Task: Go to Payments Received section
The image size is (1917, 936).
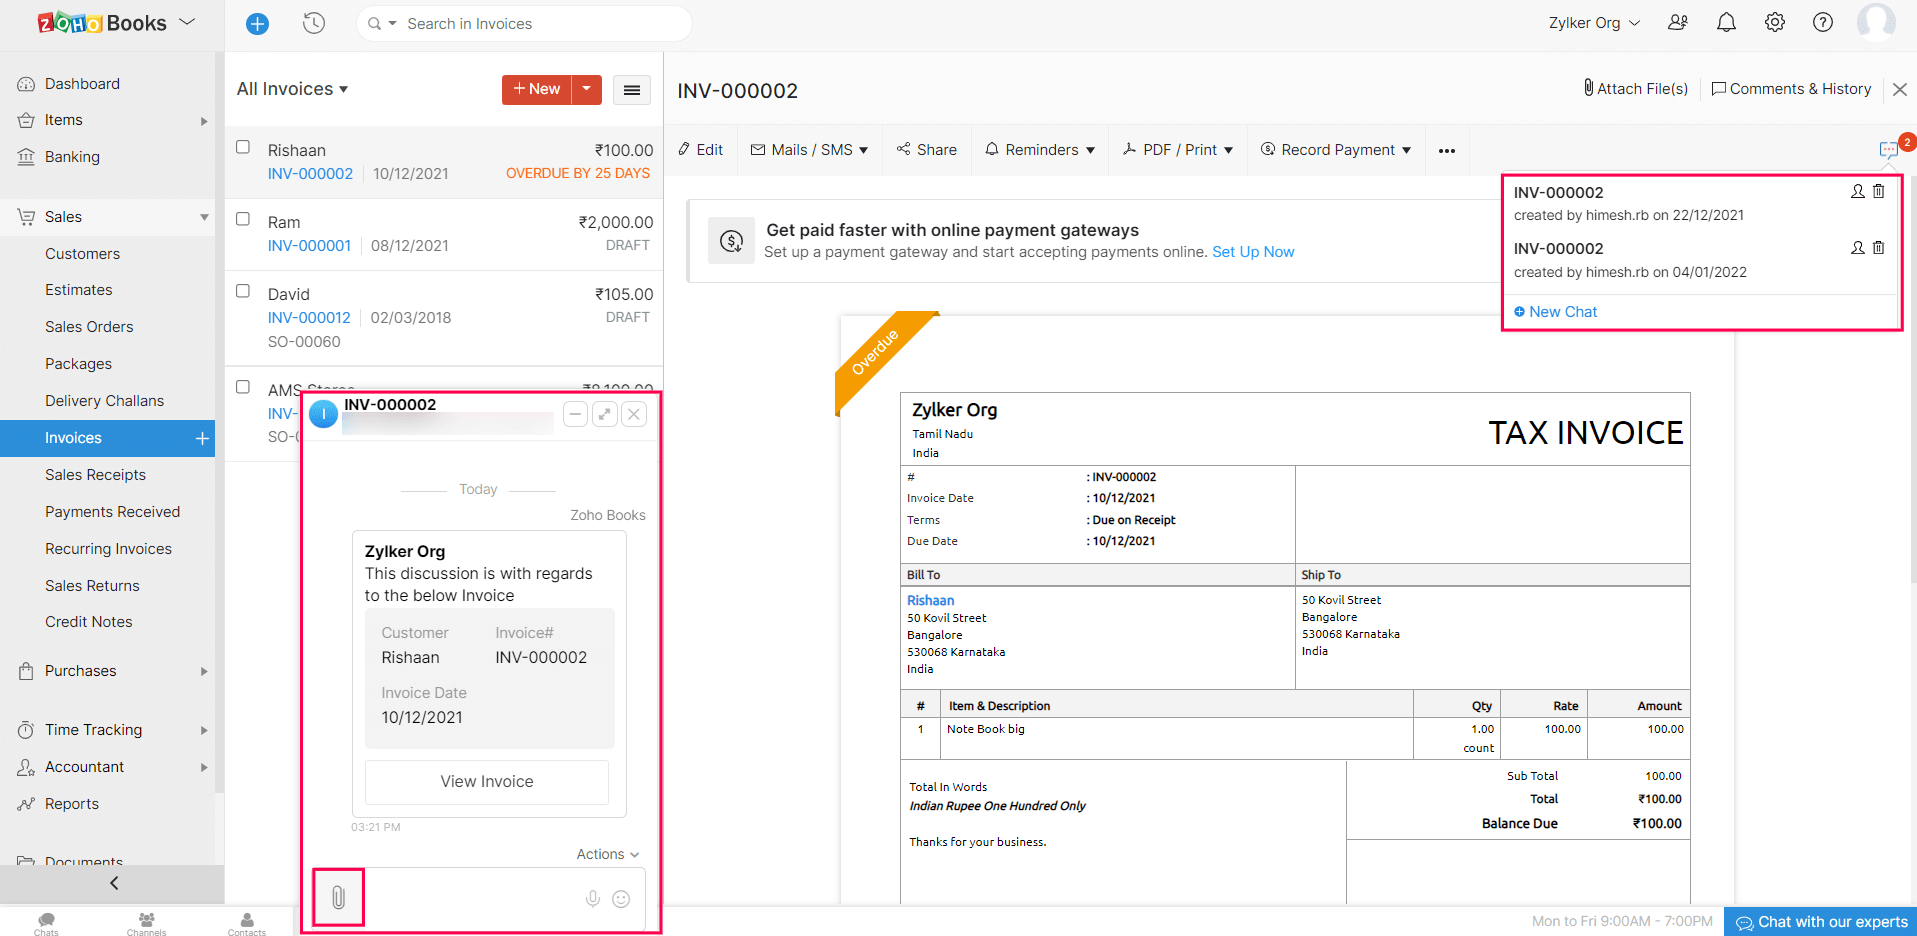Action: pyautogui.click(x=112, y=512)
